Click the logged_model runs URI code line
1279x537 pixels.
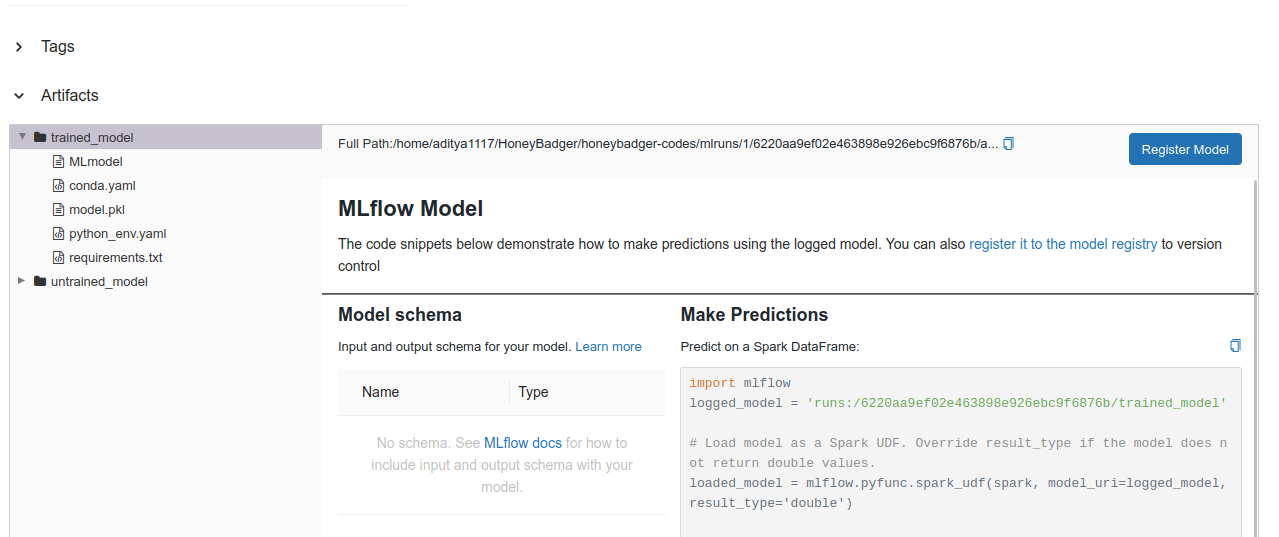tap(958, 403)
